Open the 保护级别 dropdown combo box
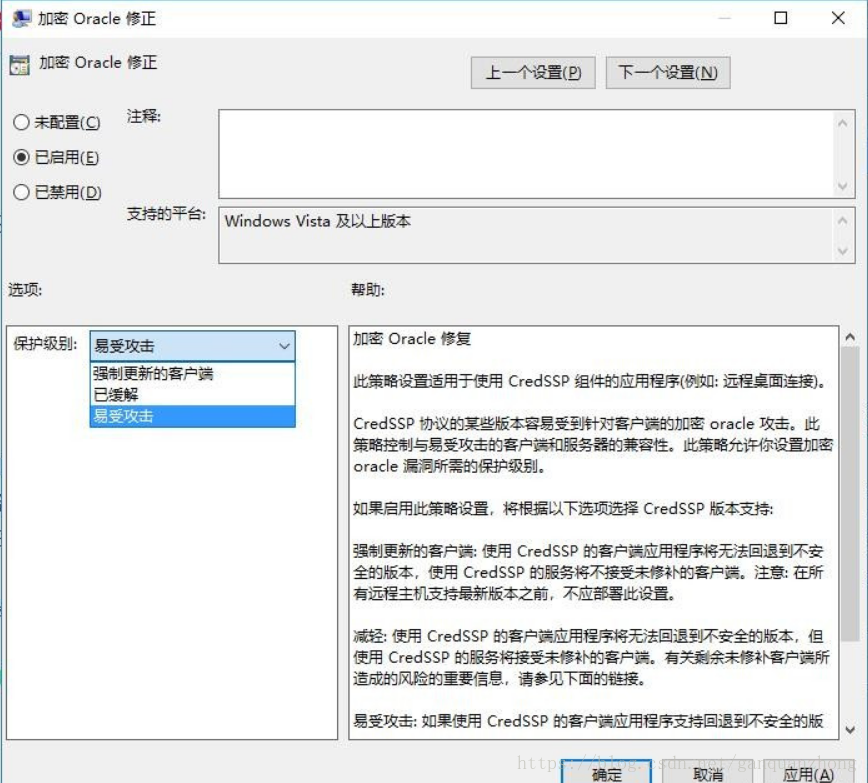 pos(192,346)
